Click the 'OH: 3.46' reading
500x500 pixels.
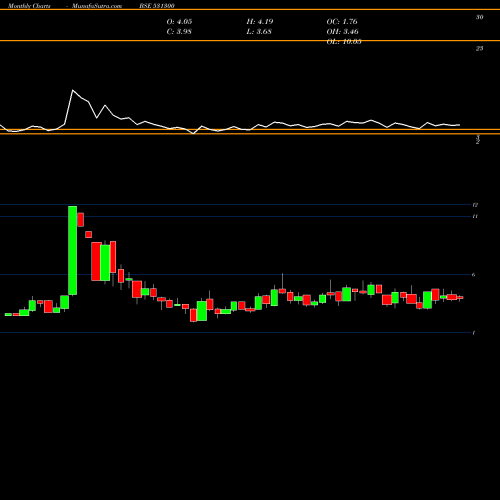pos(342,32)
